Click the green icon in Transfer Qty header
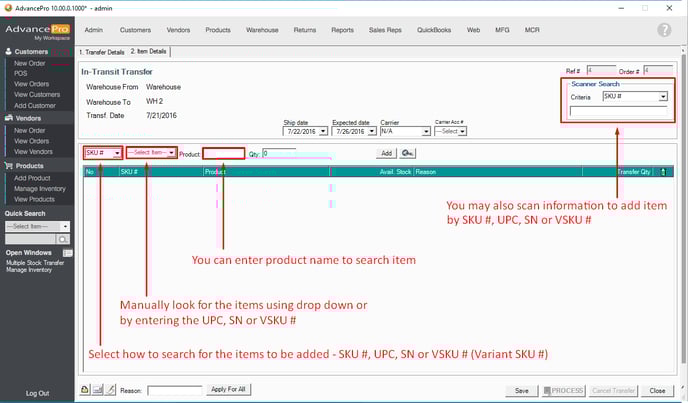Screen dimensions: 688x403 pos(663,171)
